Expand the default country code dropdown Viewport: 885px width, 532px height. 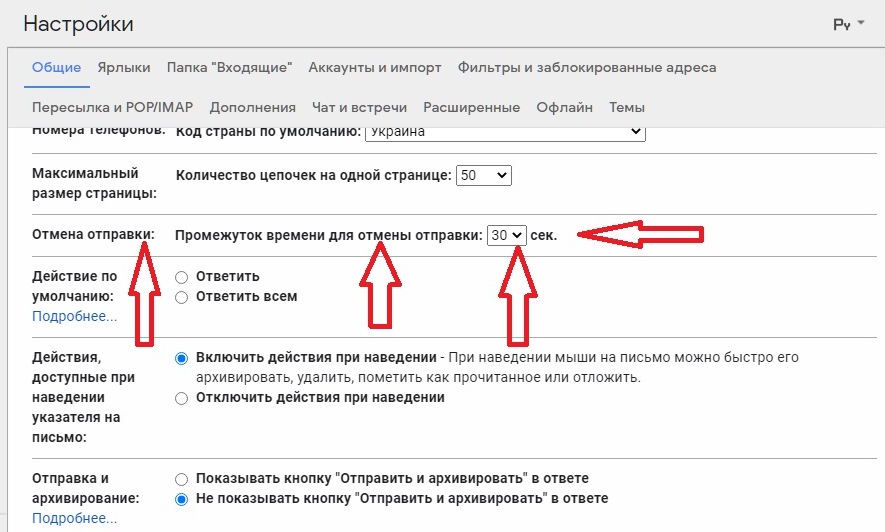(x=503, y=132)
